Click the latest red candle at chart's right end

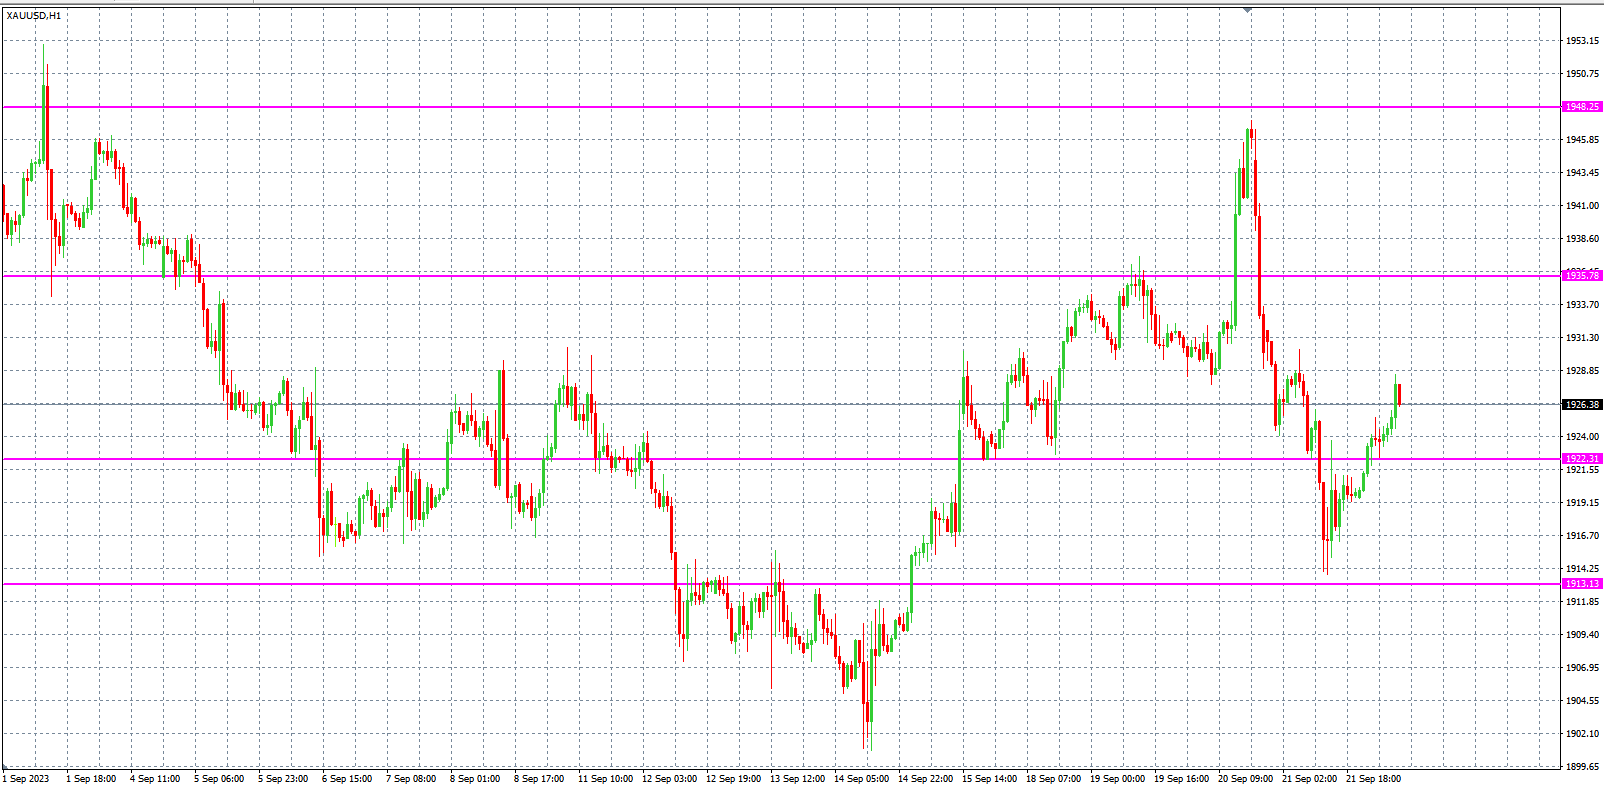[1398, 394]
